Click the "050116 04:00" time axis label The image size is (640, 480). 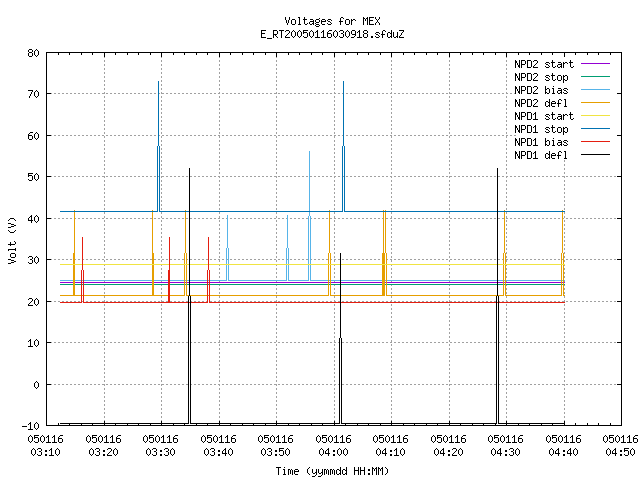333,446
